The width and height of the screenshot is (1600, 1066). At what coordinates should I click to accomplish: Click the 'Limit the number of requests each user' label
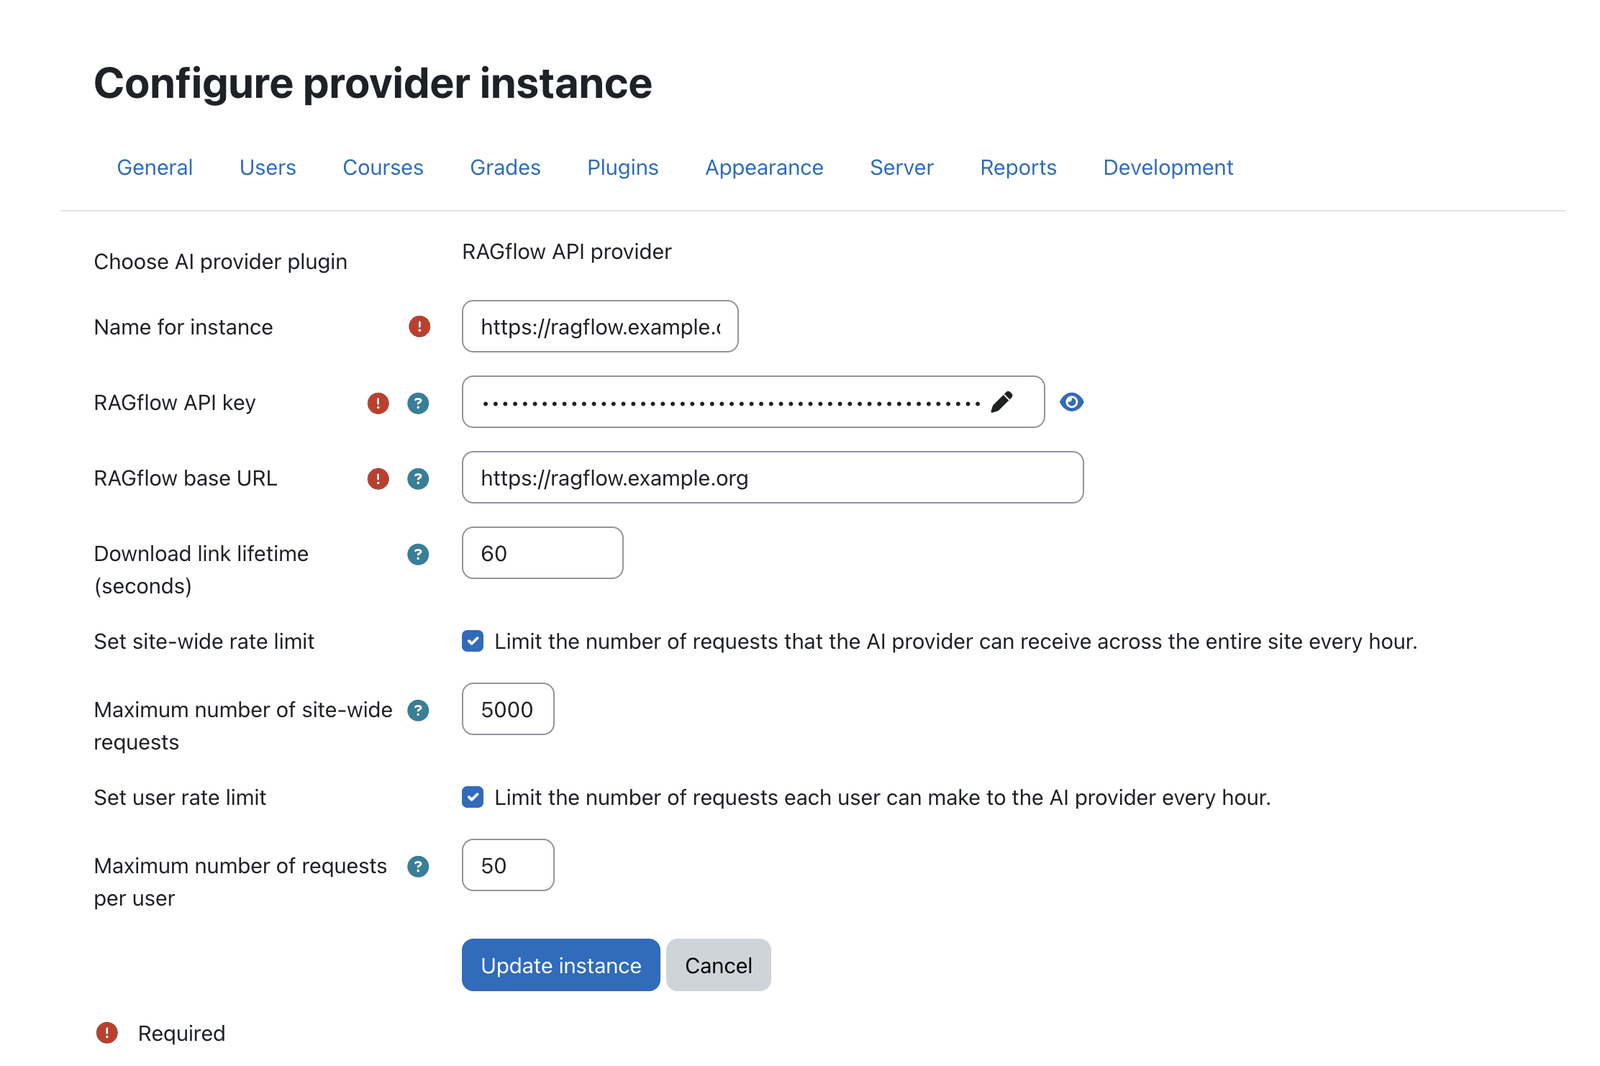click(x=883, y=797)
